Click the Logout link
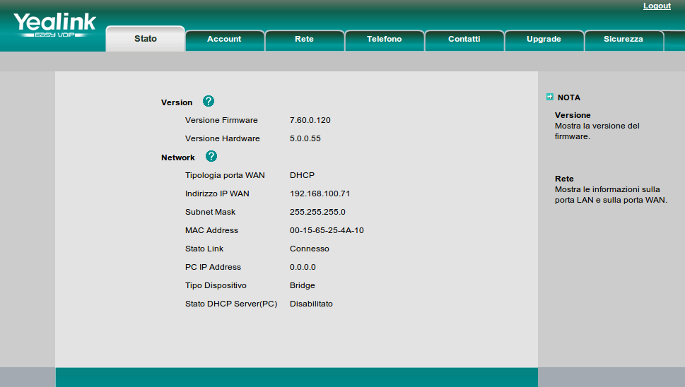Image resolution: width=685 pixels, height=387 pixels. pyautogui.click(x=657, y=6)
